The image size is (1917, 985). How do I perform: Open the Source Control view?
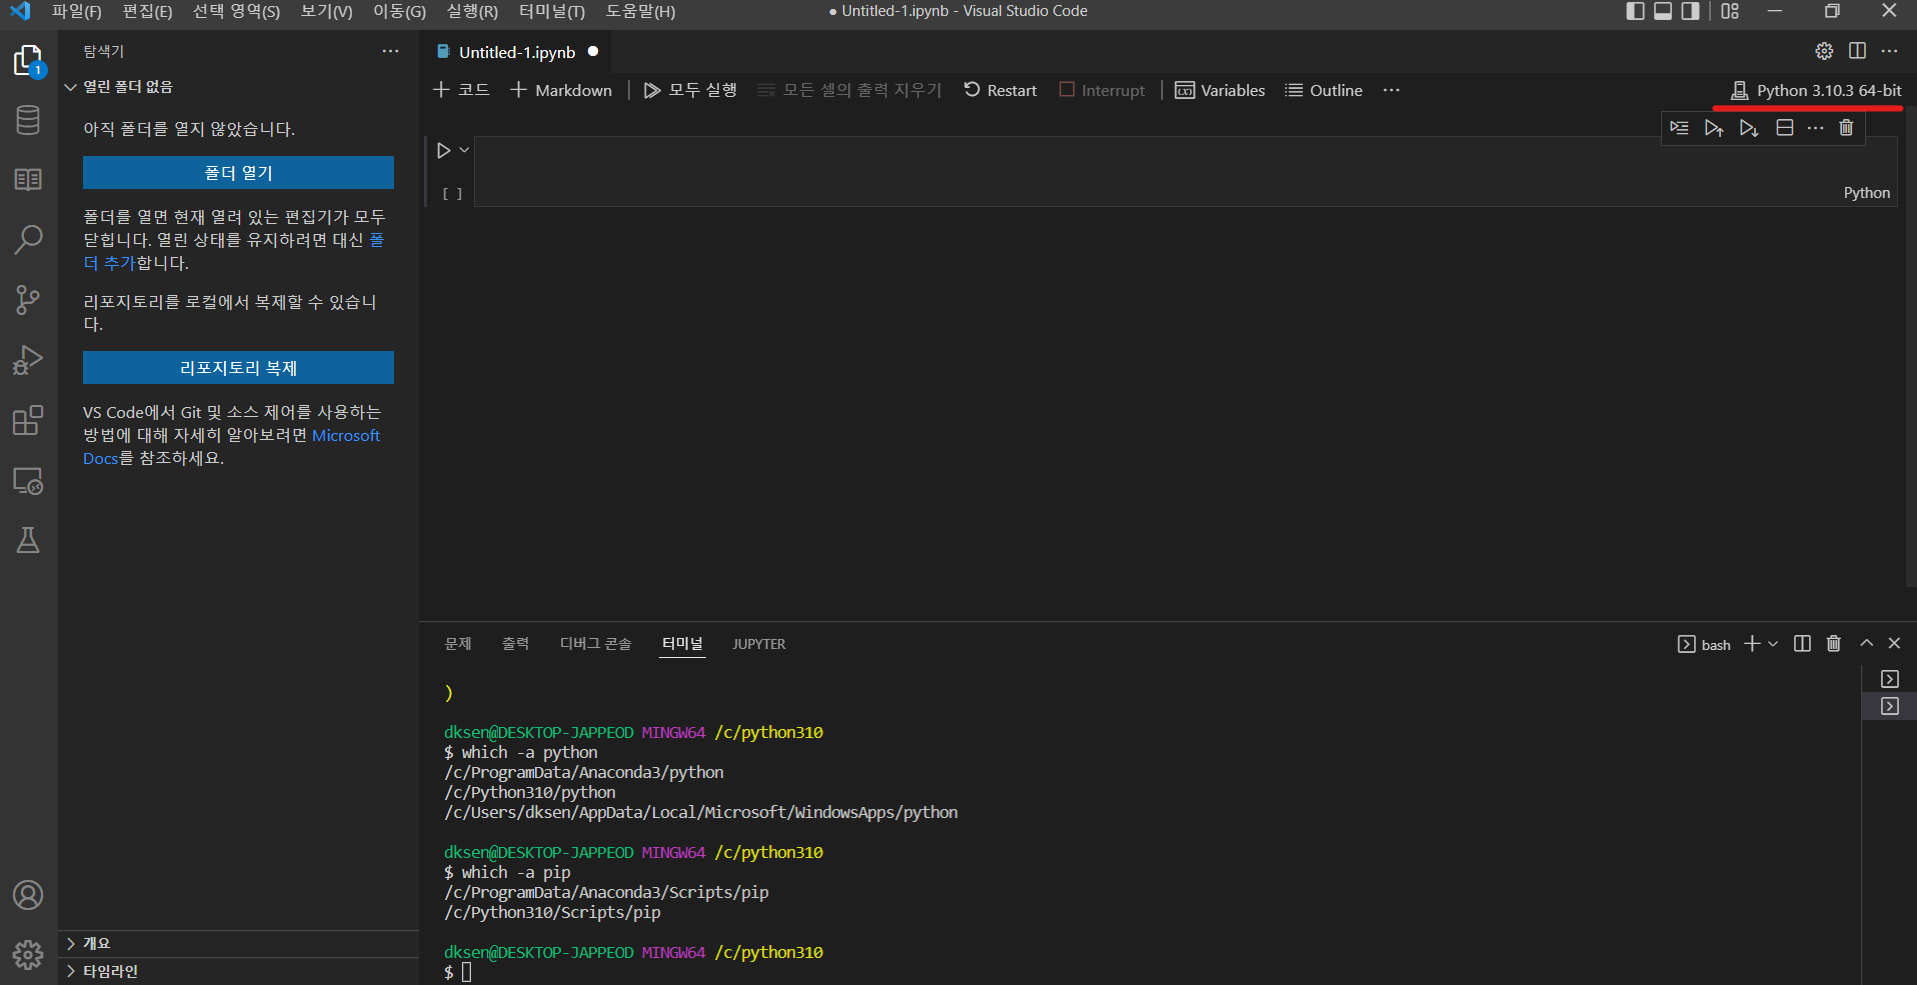tap(28, 300)
